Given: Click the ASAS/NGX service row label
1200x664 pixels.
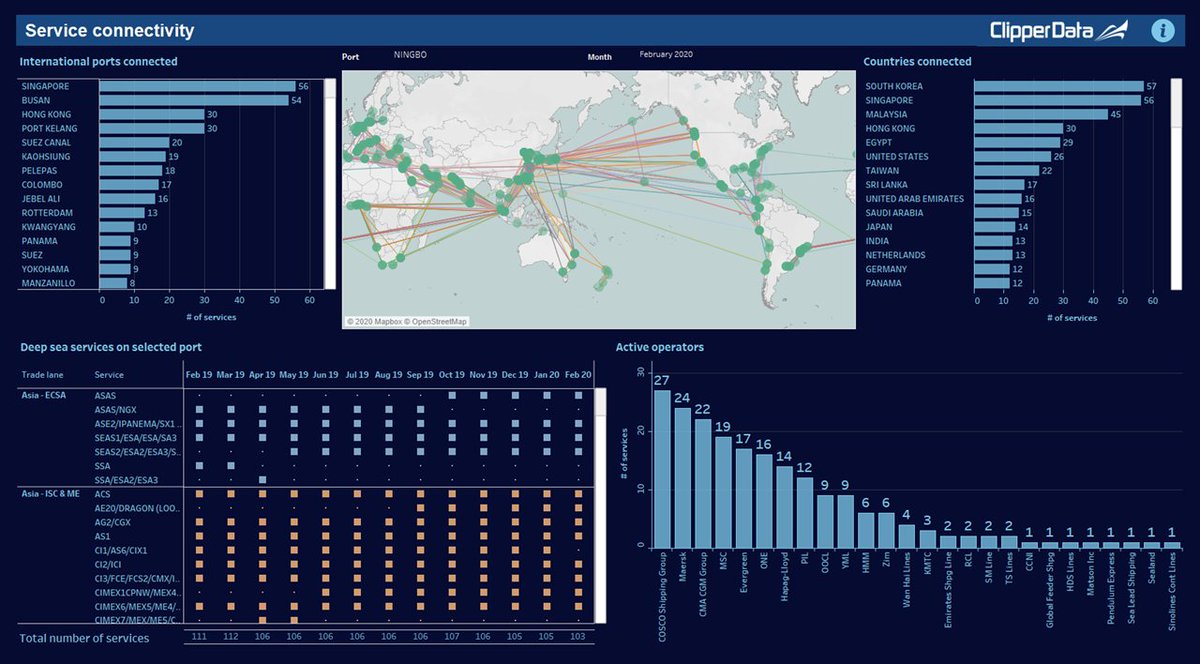Looking at the screenshot, I should click(115, 409).
